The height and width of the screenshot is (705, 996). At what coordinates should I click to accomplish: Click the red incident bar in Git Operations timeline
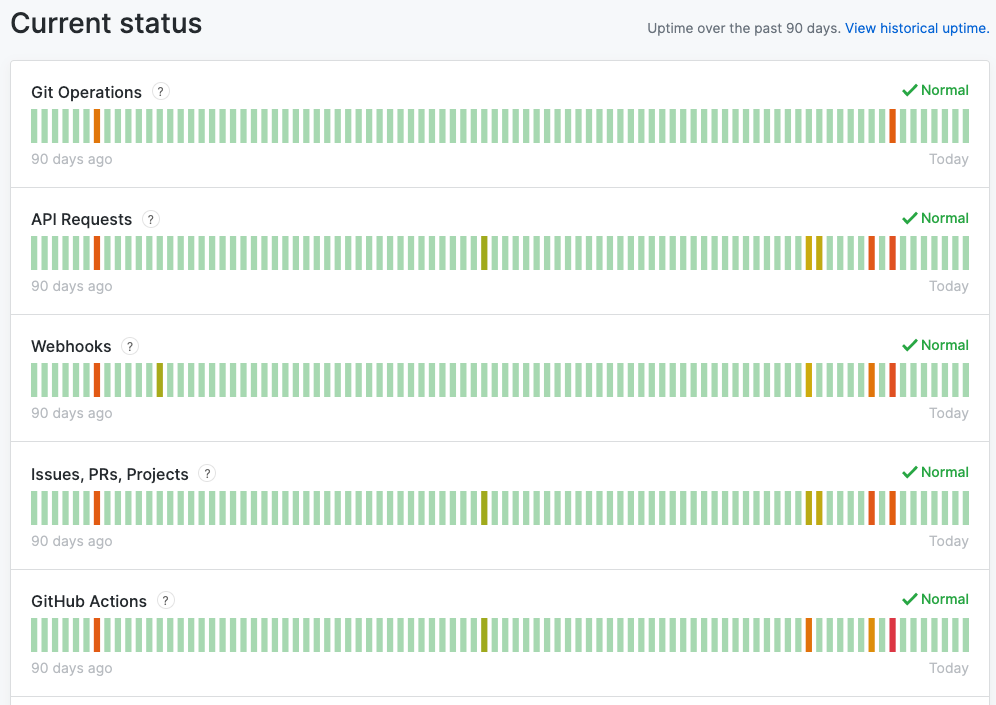pos(894,126)
